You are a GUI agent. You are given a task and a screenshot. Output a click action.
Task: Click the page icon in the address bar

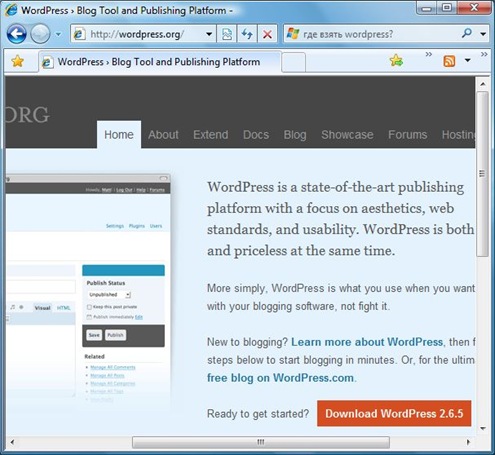pyautogui.click(x=79, y=34)
